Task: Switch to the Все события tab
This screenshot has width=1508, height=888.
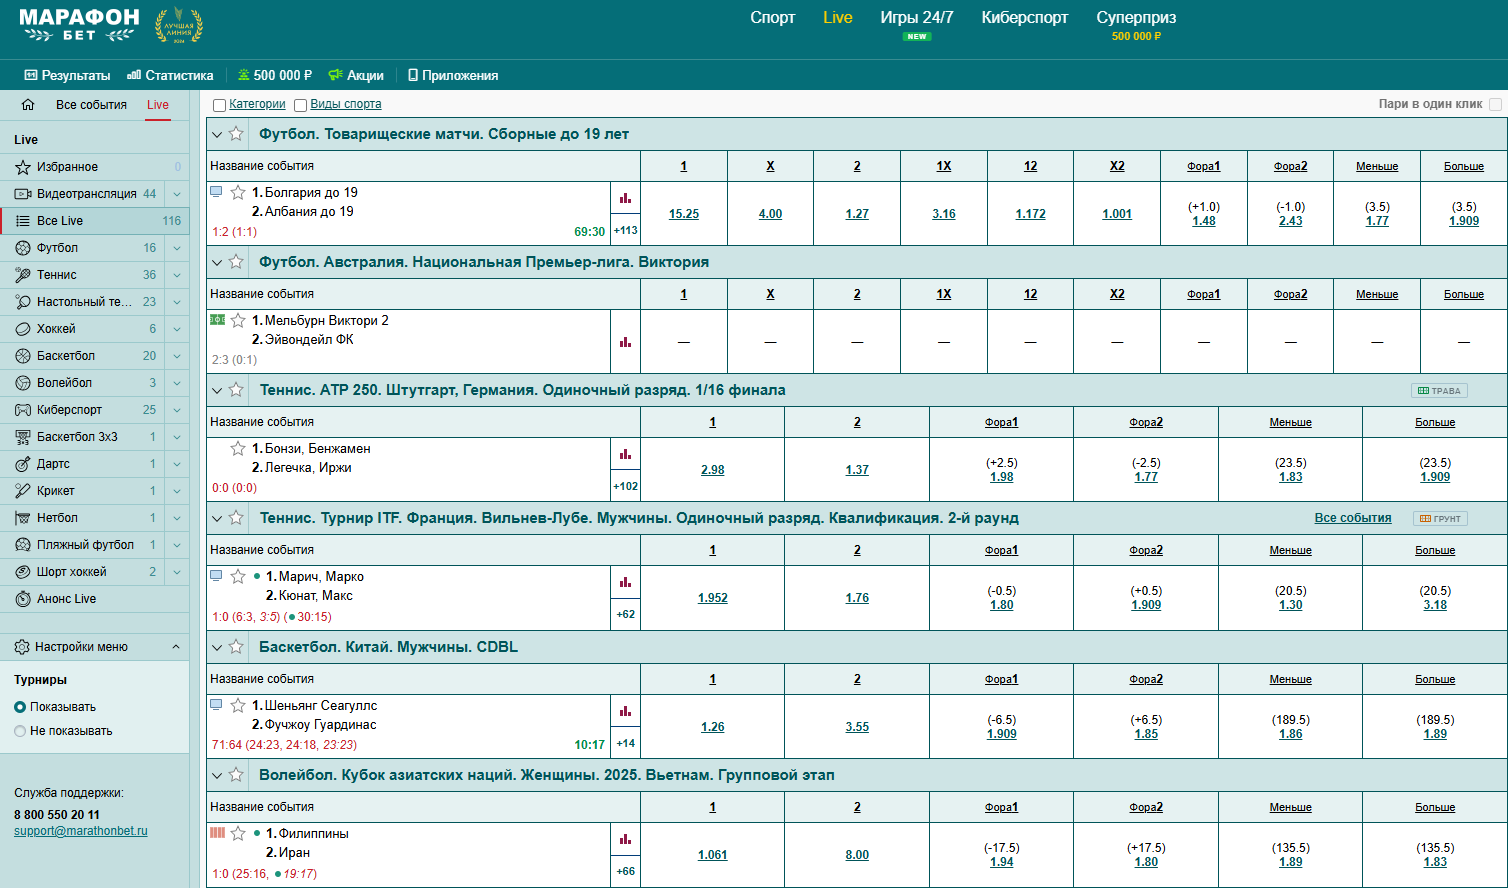Action: (x=91, y=105)
